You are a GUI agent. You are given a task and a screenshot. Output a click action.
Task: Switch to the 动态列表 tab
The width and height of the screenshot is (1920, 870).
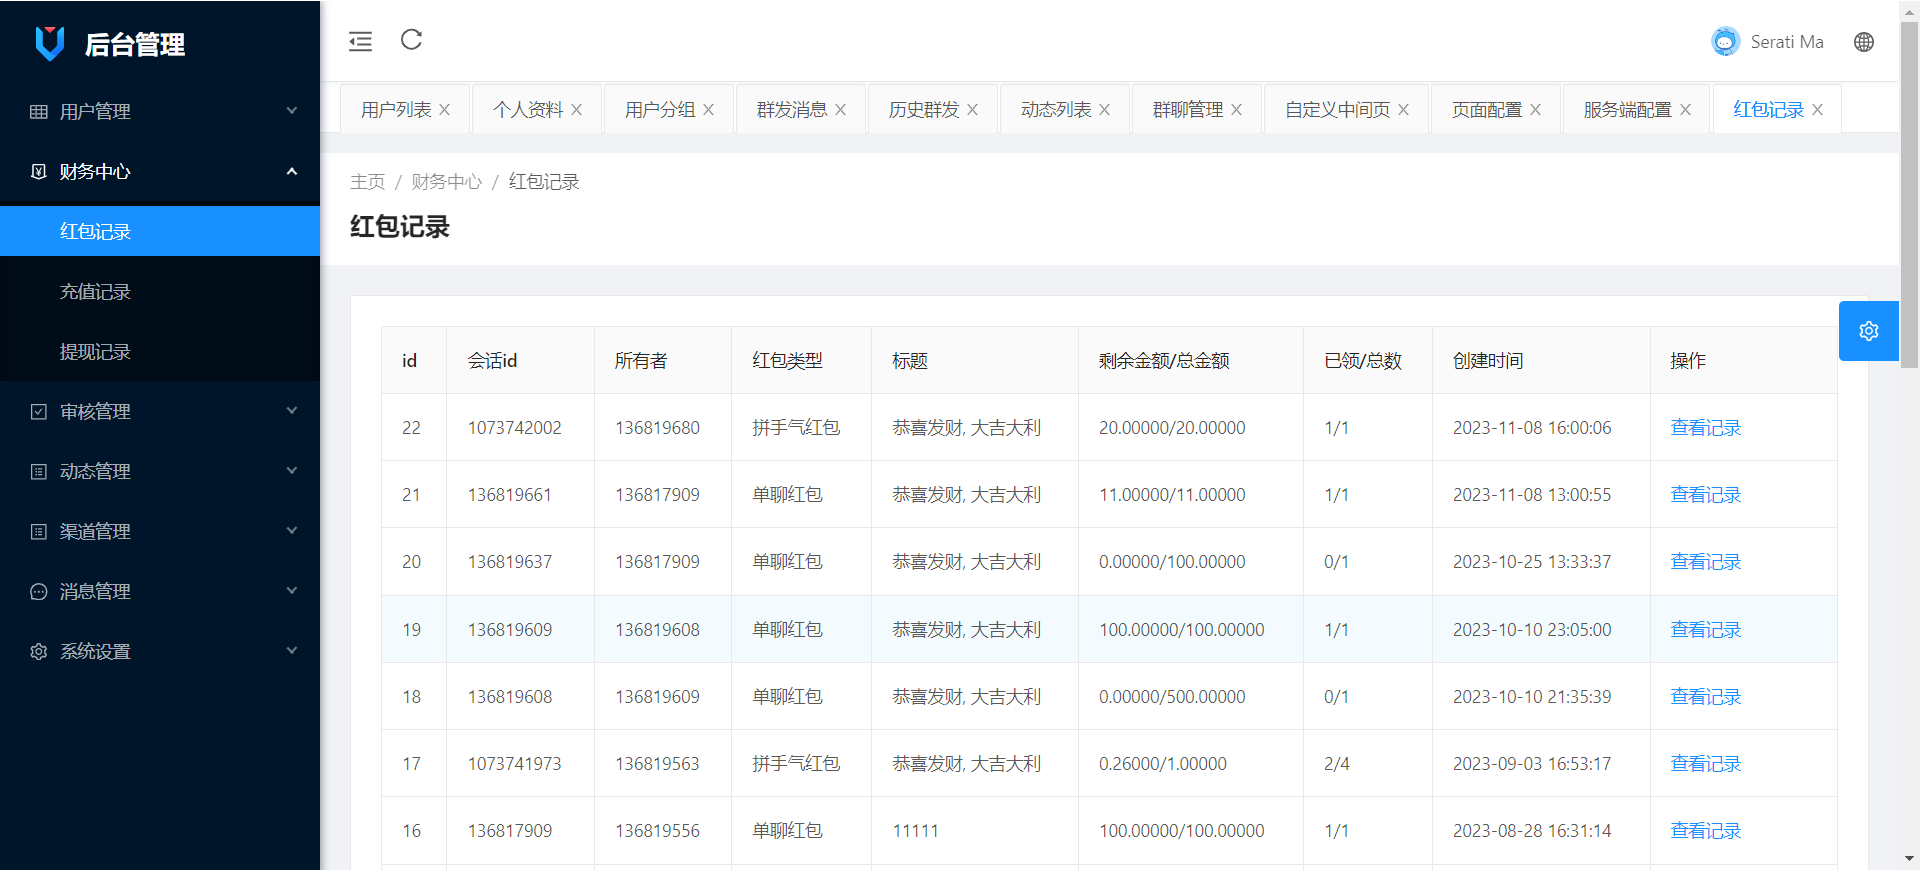pyautogui.click(x=1055, y=110)
